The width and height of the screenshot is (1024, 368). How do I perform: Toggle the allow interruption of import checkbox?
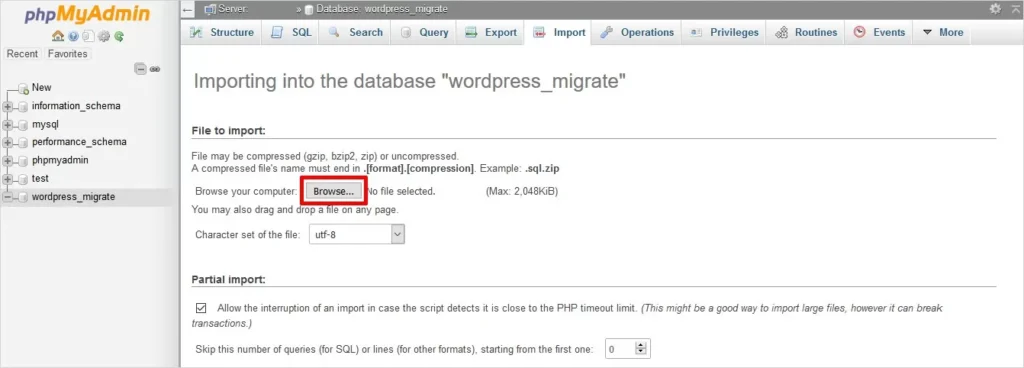pyautogui.click(x=201, y=308)
